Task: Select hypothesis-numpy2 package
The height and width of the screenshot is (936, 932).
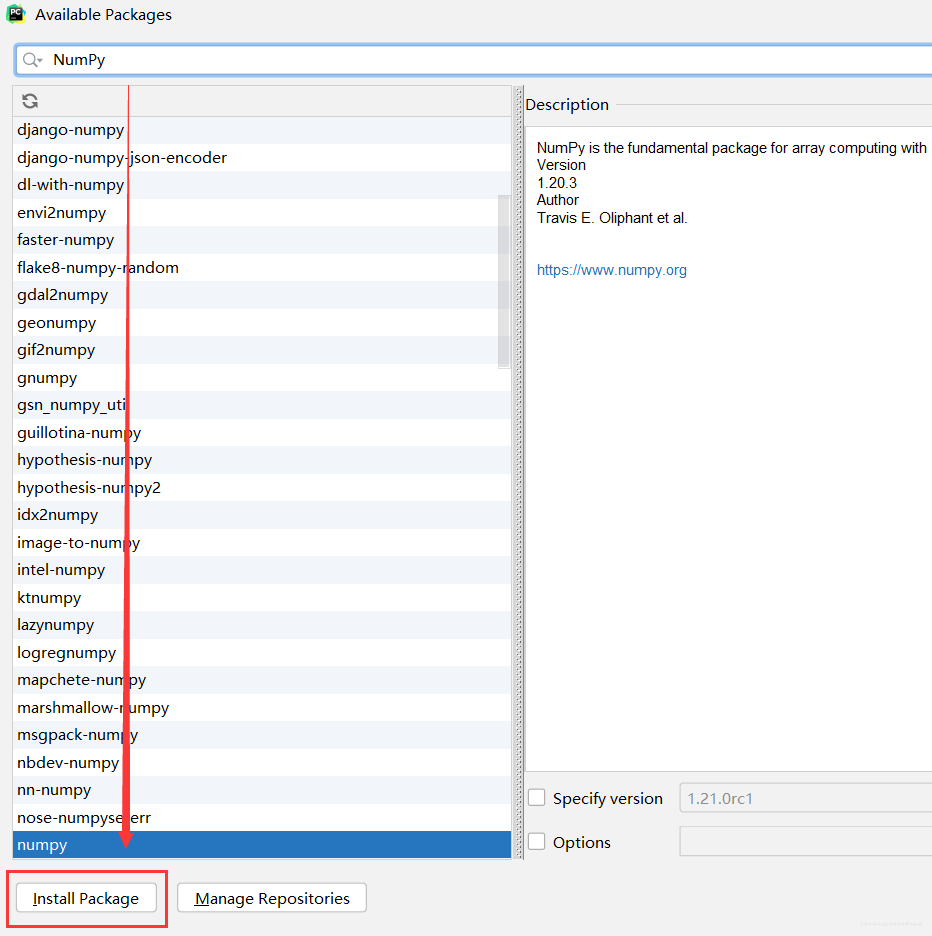Action: (x=262, y=487)
